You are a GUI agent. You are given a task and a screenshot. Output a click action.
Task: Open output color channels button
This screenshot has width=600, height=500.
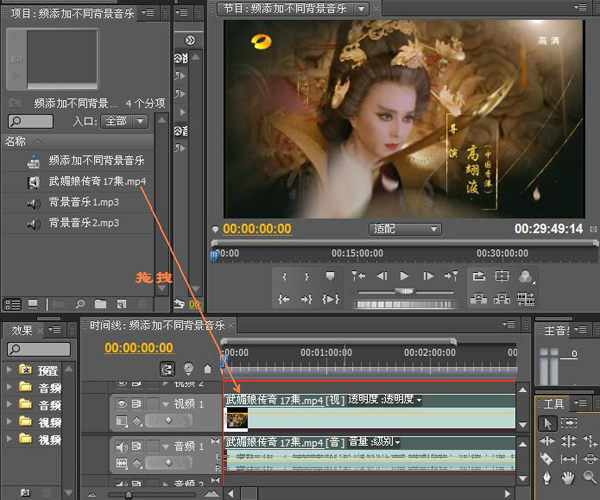pos(526,276)
